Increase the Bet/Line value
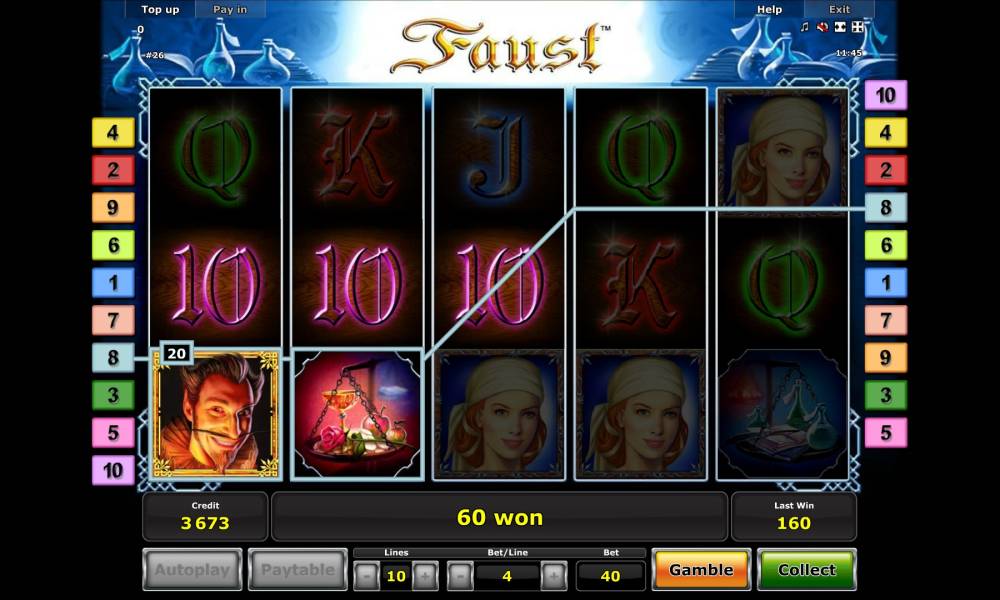Image resolution: width=1000 pixels, height=600 pixels. 554,576
